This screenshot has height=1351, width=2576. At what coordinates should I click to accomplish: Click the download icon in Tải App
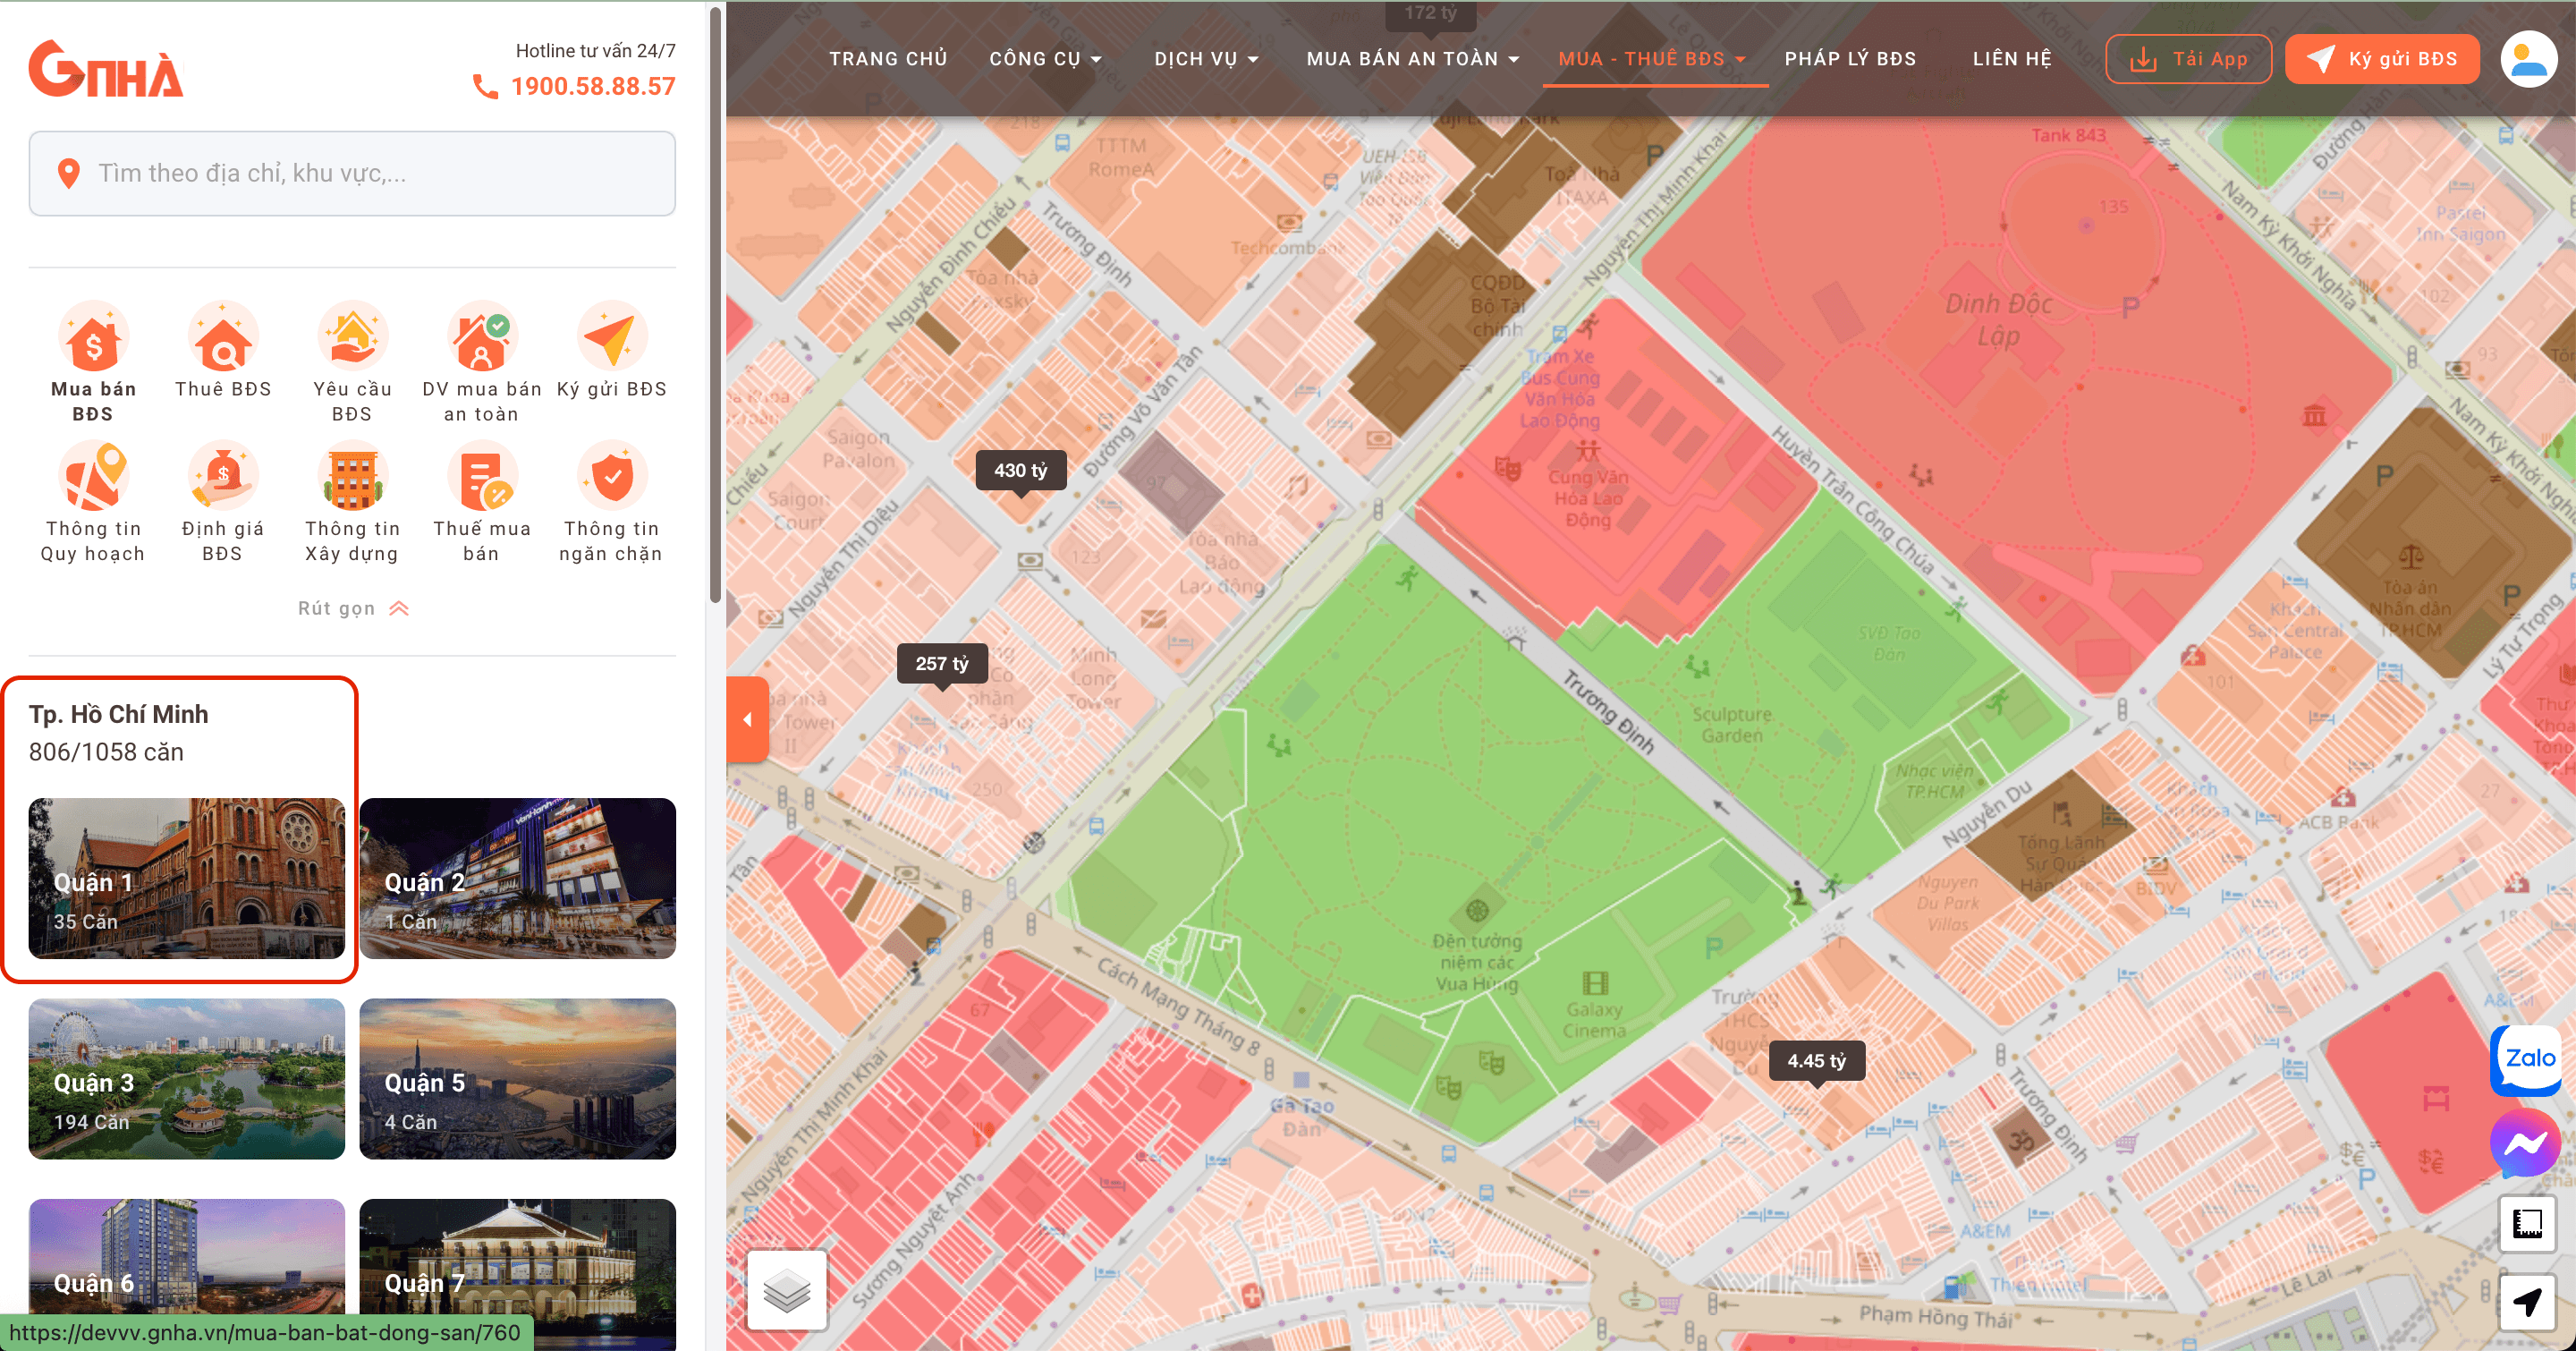click(2143, 60)
